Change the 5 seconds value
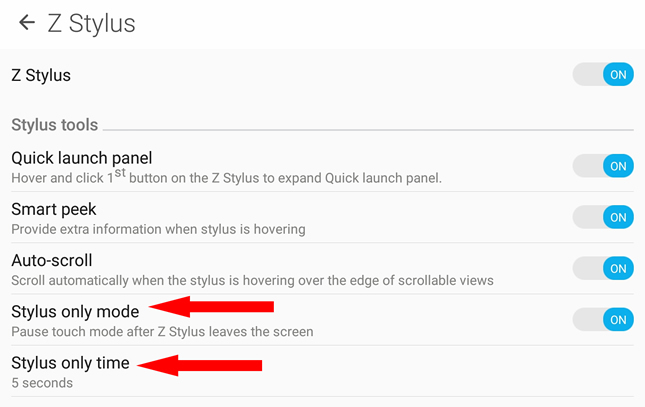This screenshot has height=407, width=645. (42, 383)
